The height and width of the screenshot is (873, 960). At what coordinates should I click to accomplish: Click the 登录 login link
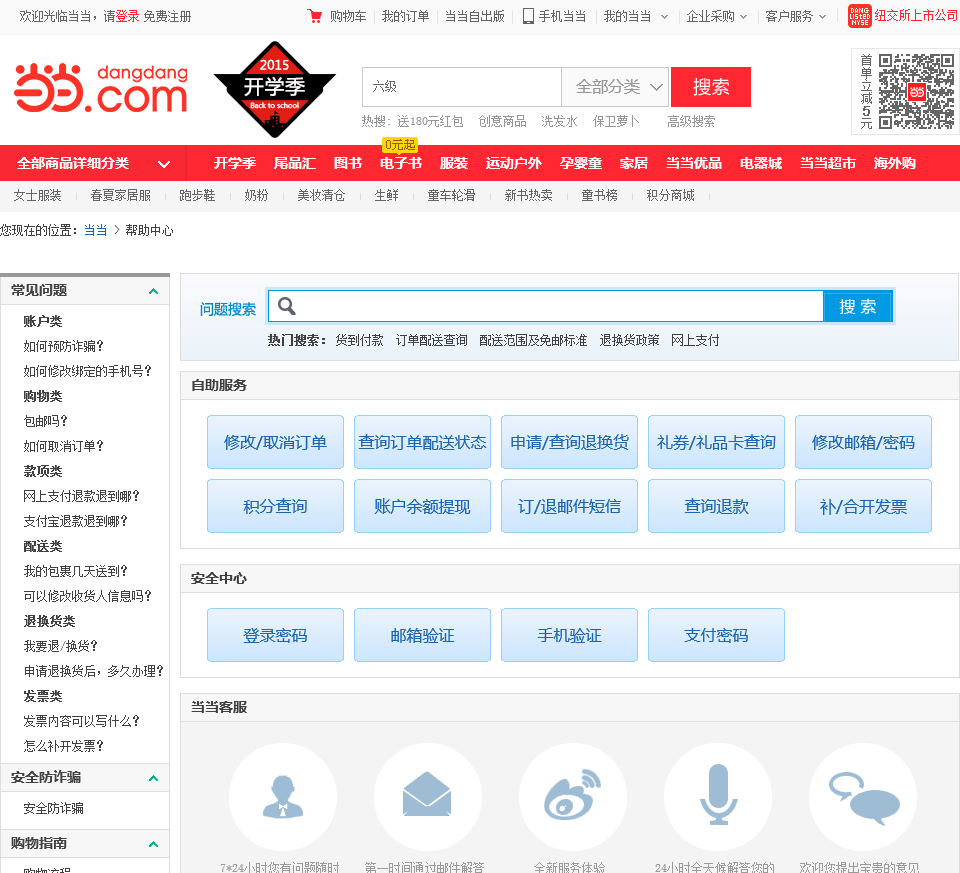pyautogui.click(x=127, y=17)
